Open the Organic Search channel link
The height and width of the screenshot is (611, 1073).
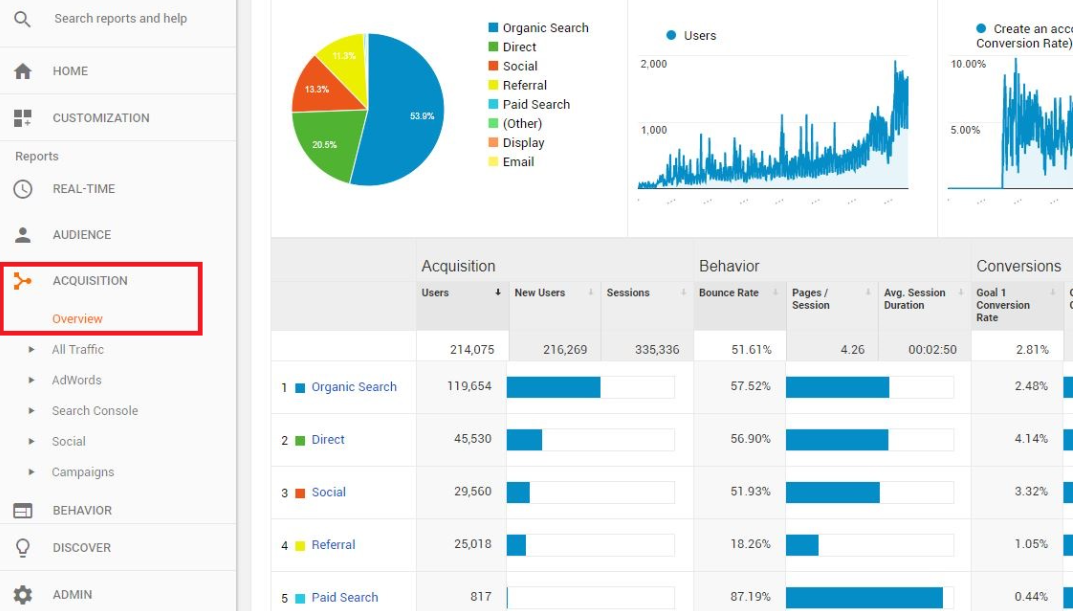[353, 387]
